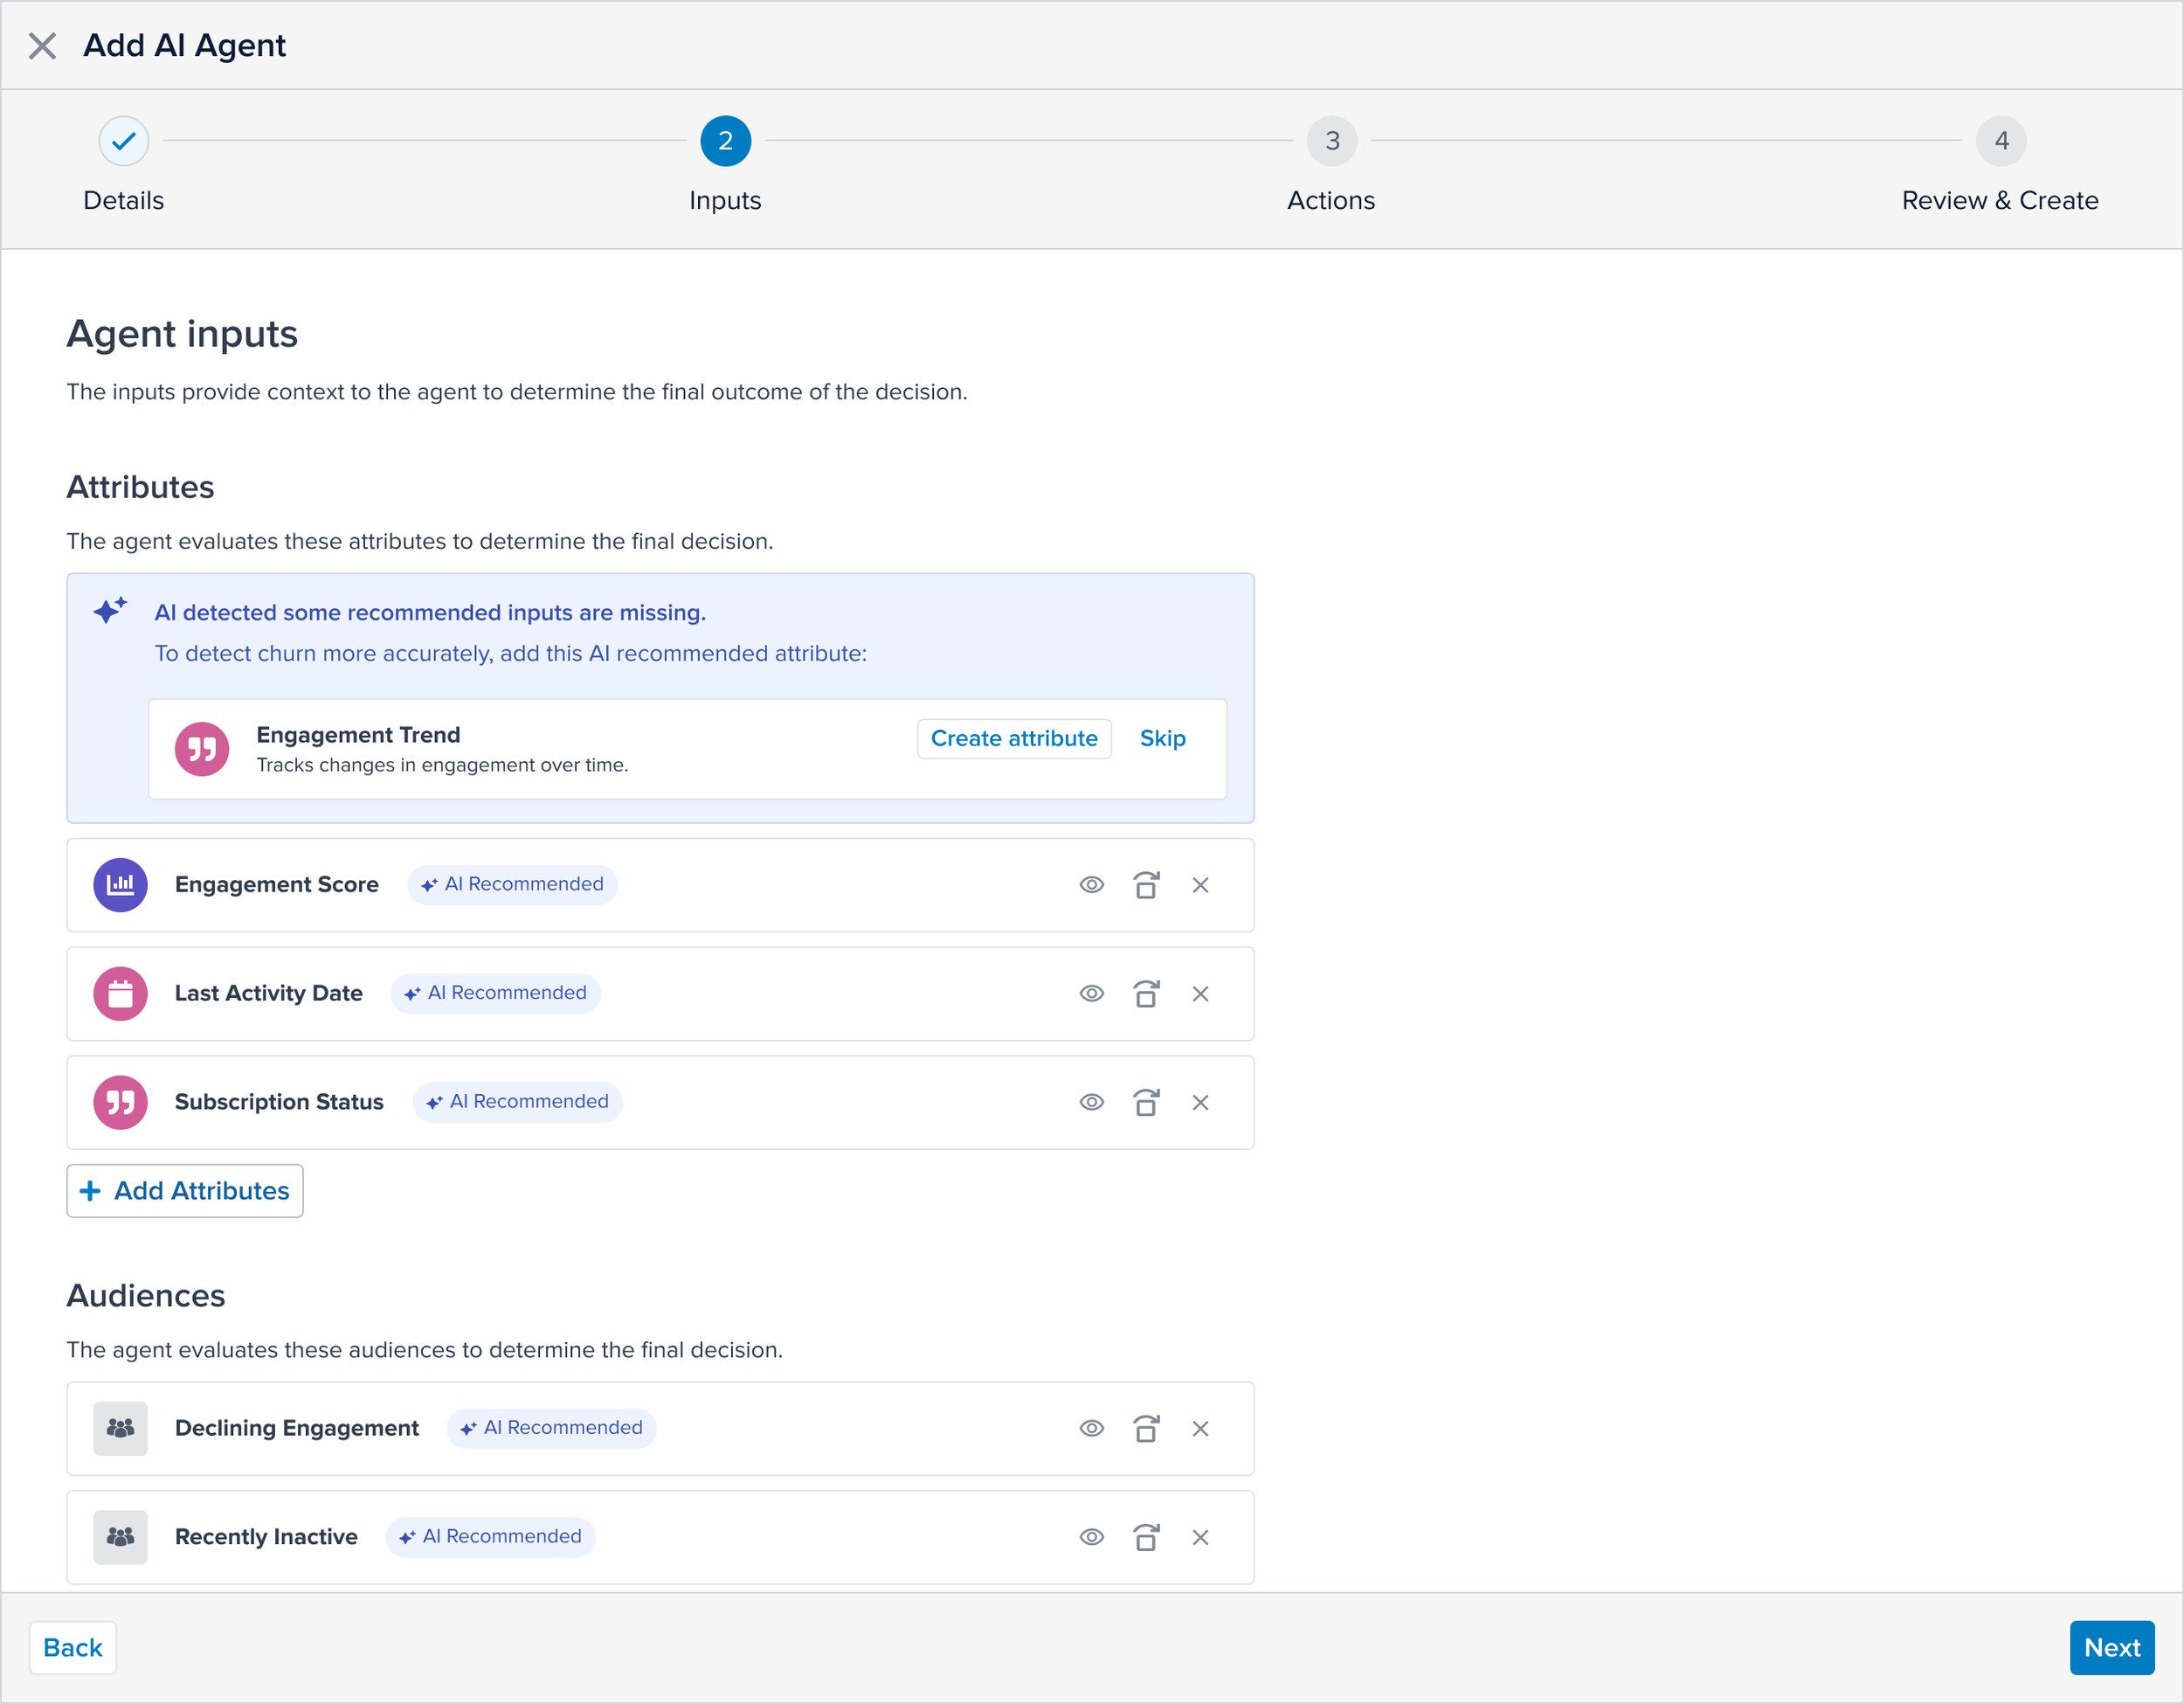Jump to the Actions step
The image size is (2184, 1704).
1331,141
